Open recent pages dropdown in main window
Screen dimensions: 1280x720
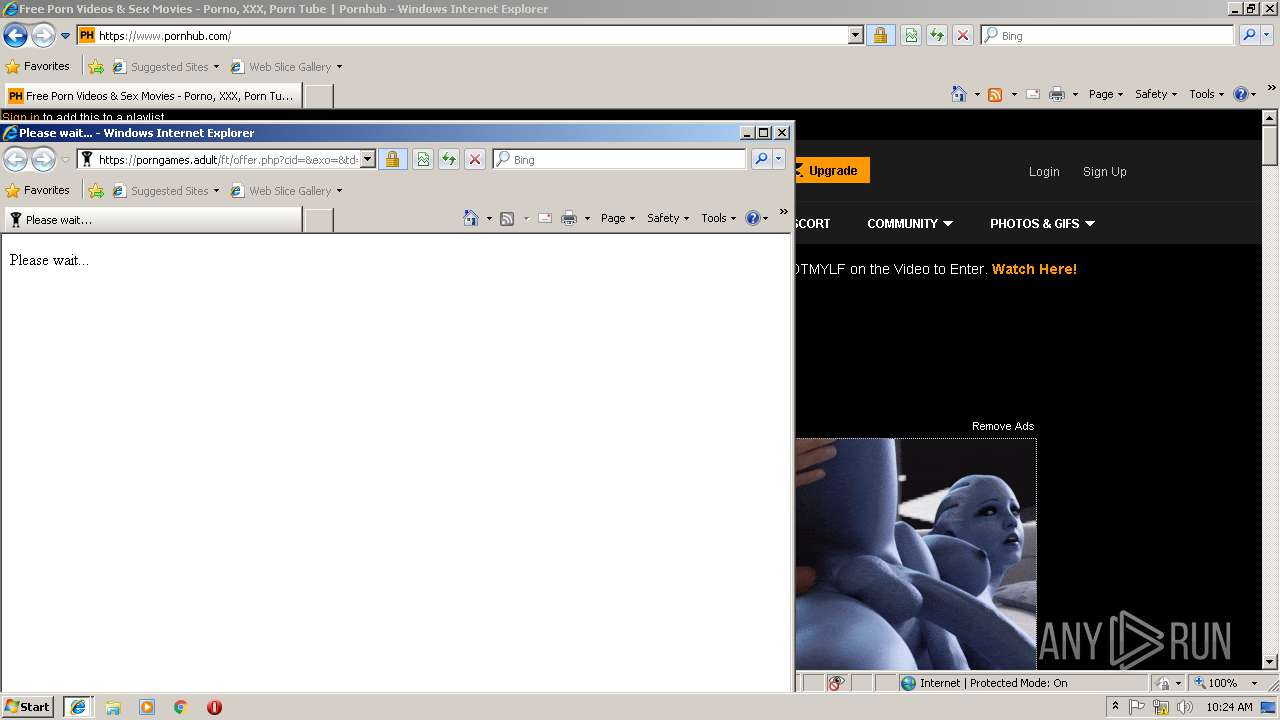(65, 36)
